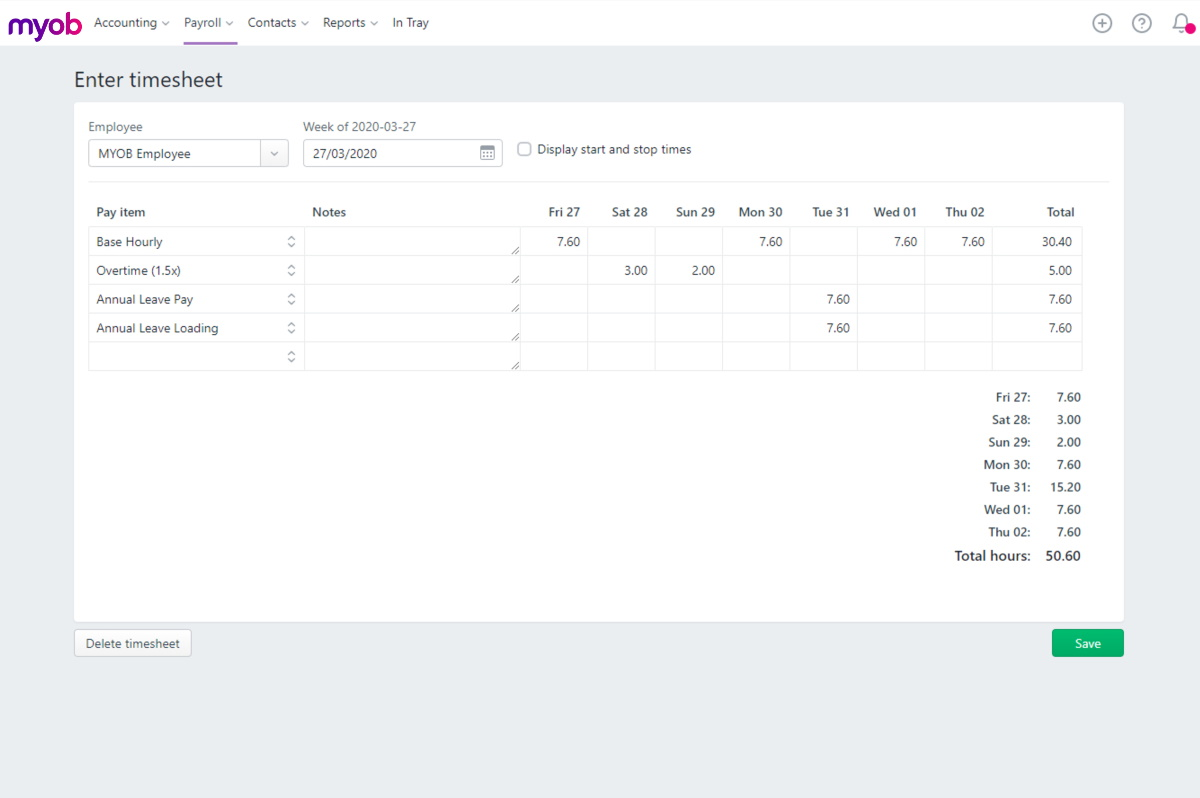This screenshot has width=1200, height=798.
Task: Select the Base Hourly pay item field
Action: point(196,242)
